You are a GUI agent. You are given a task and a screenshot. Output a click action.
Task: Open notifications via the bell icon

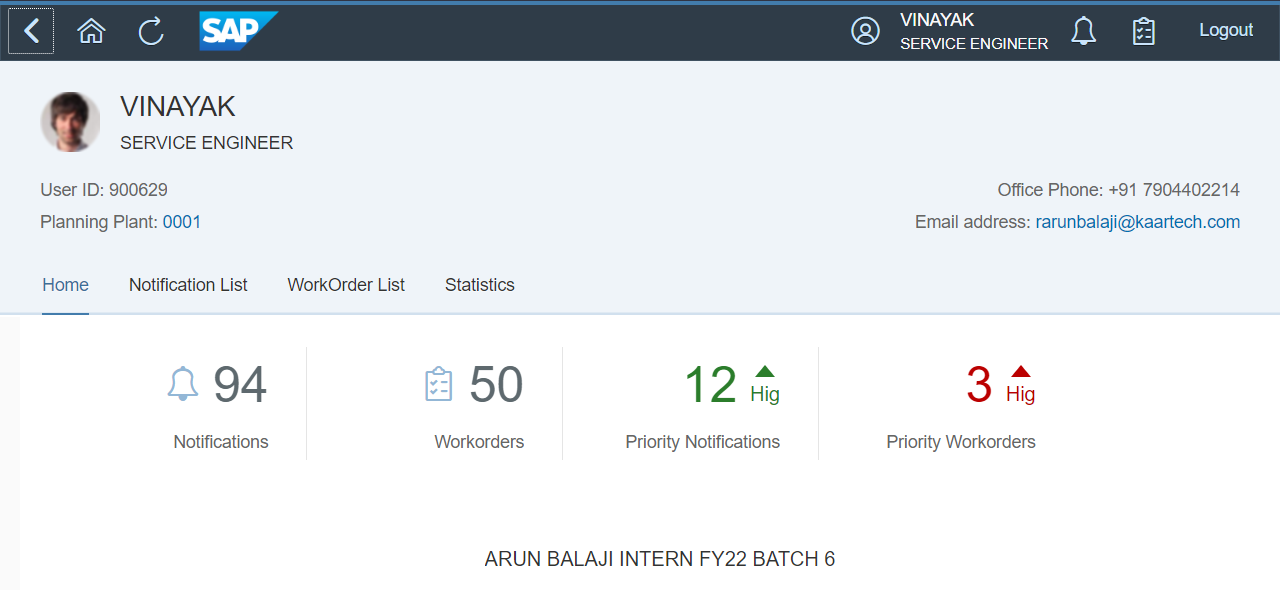(x=1083, y=31)
